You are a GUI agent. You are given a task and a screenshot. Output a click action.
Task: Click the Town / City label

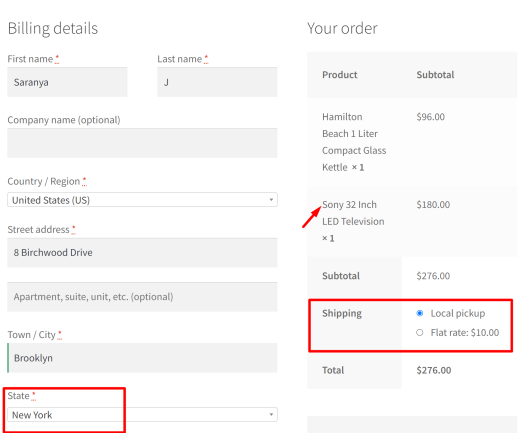pyautogui.click(x=31, y=335)
